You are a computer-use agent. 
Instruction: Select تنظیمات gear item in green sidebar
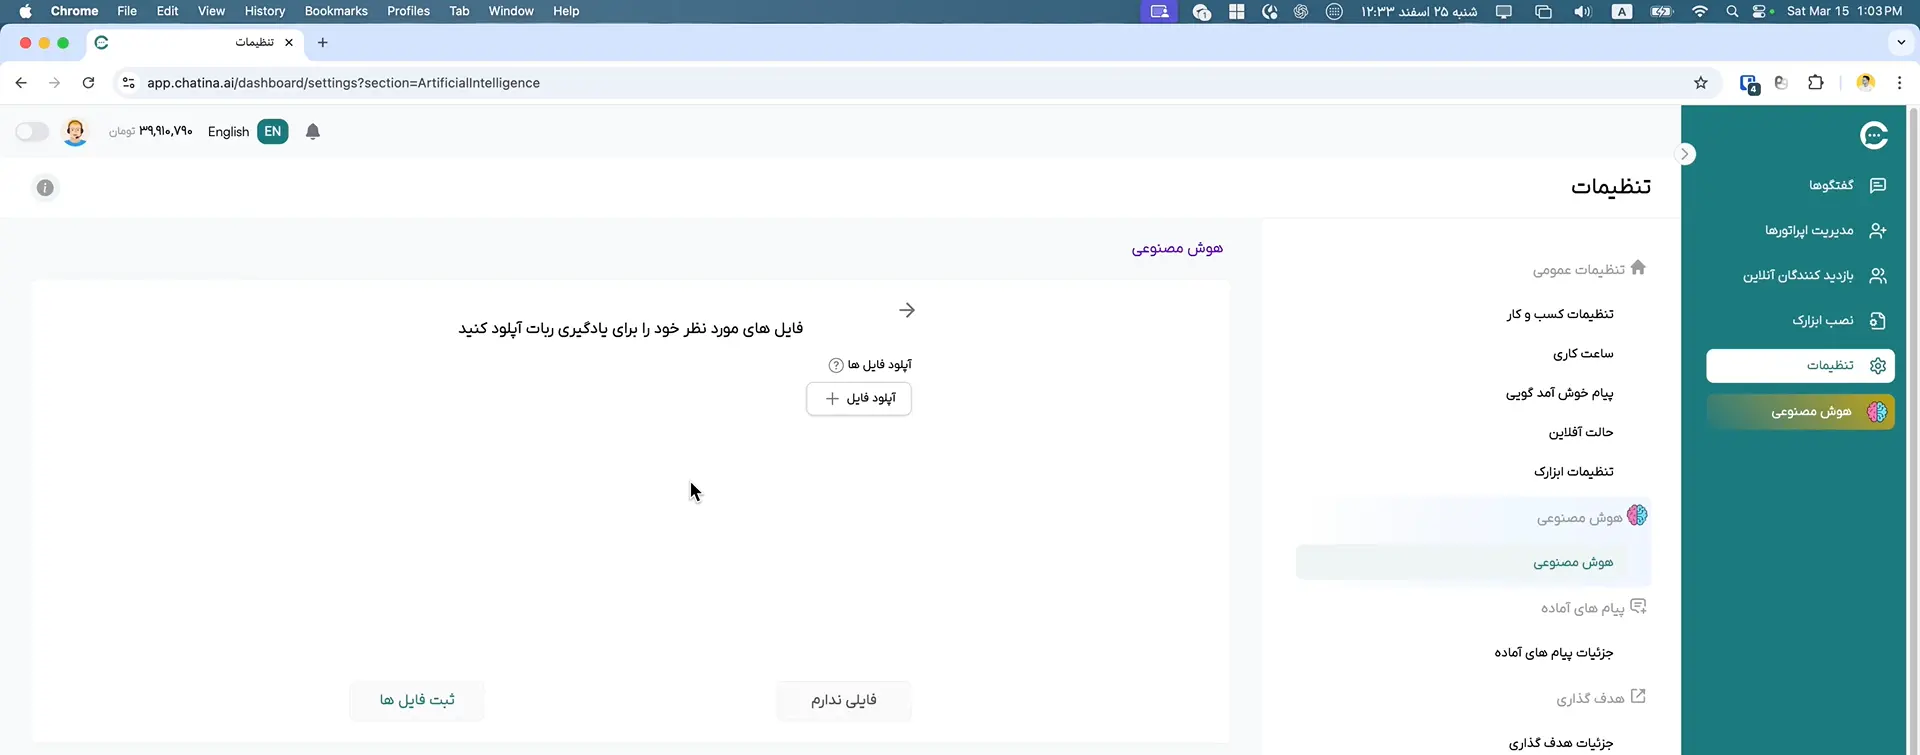coord(1800,366)
